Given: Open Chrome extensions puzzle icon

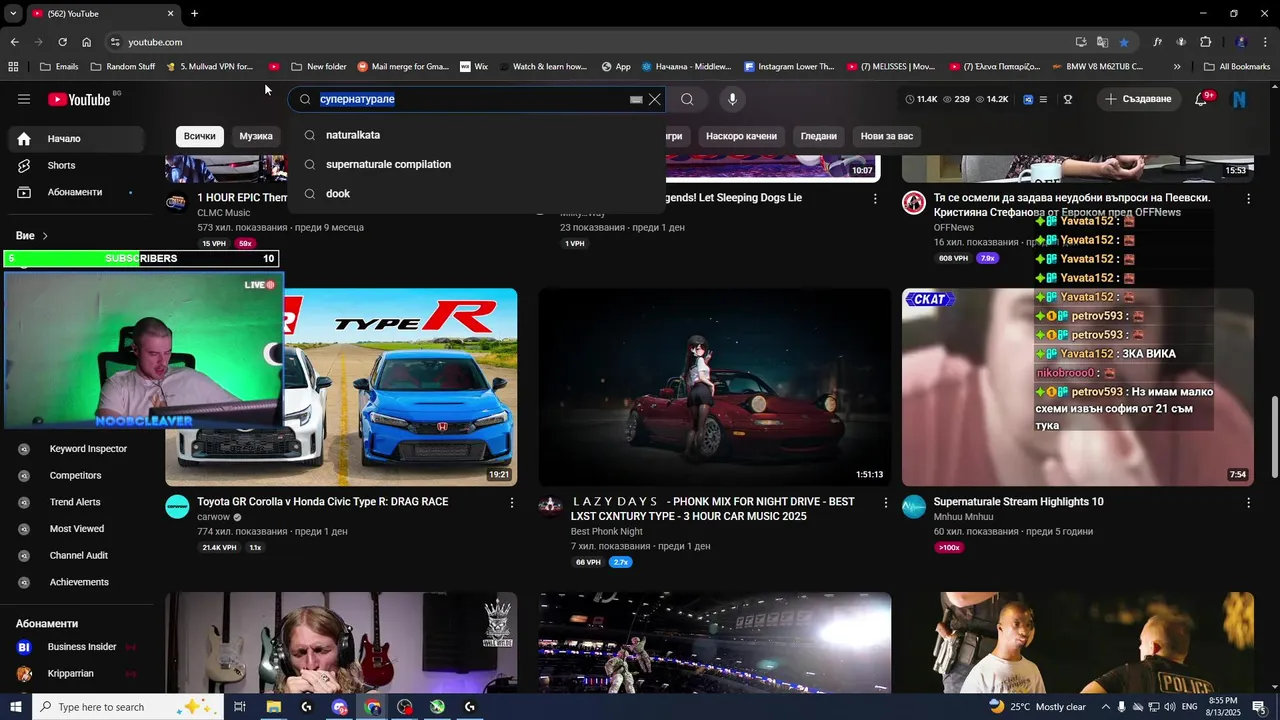Looking at the screenshot, I should click(x=1205, y=42).
